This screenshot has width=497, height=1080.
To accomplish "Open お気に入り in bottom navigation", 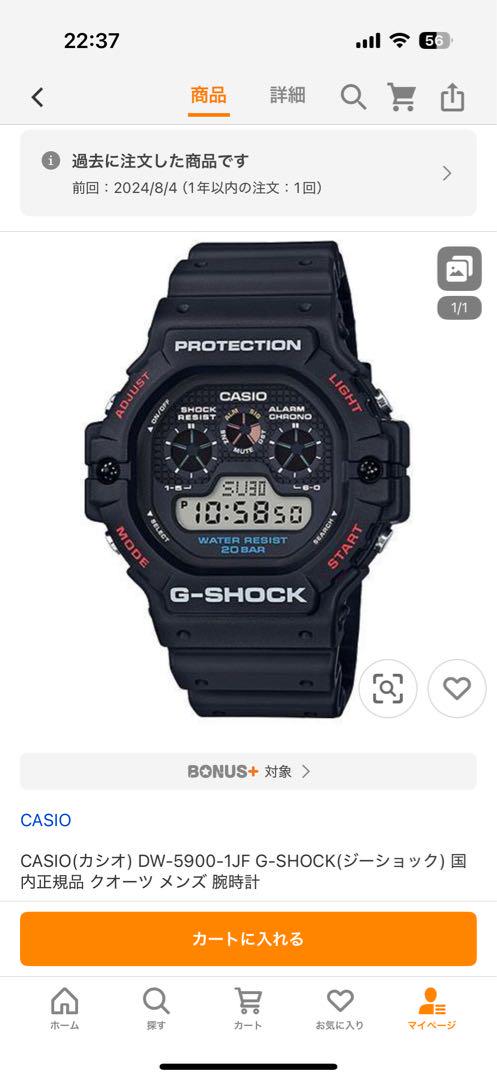I will tap(339, 1008).
